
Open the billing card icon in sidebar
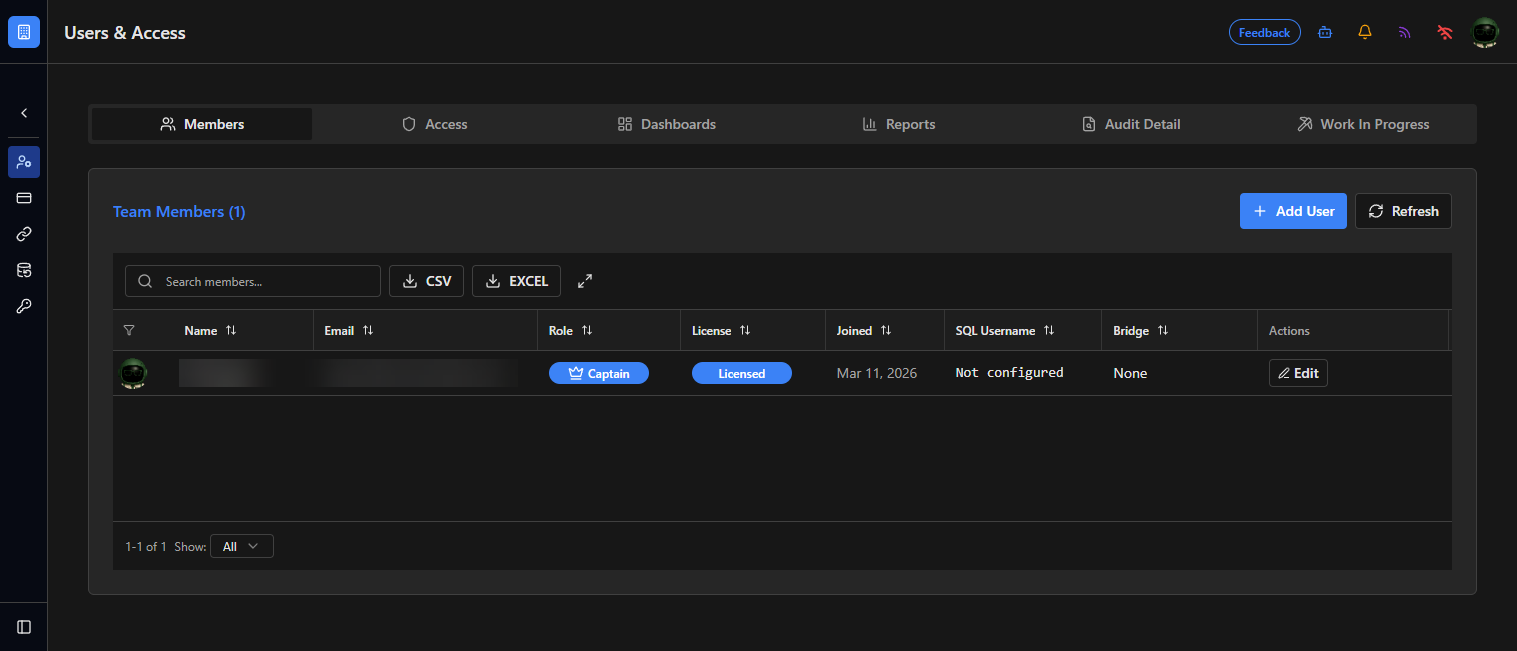click(24, 198)
